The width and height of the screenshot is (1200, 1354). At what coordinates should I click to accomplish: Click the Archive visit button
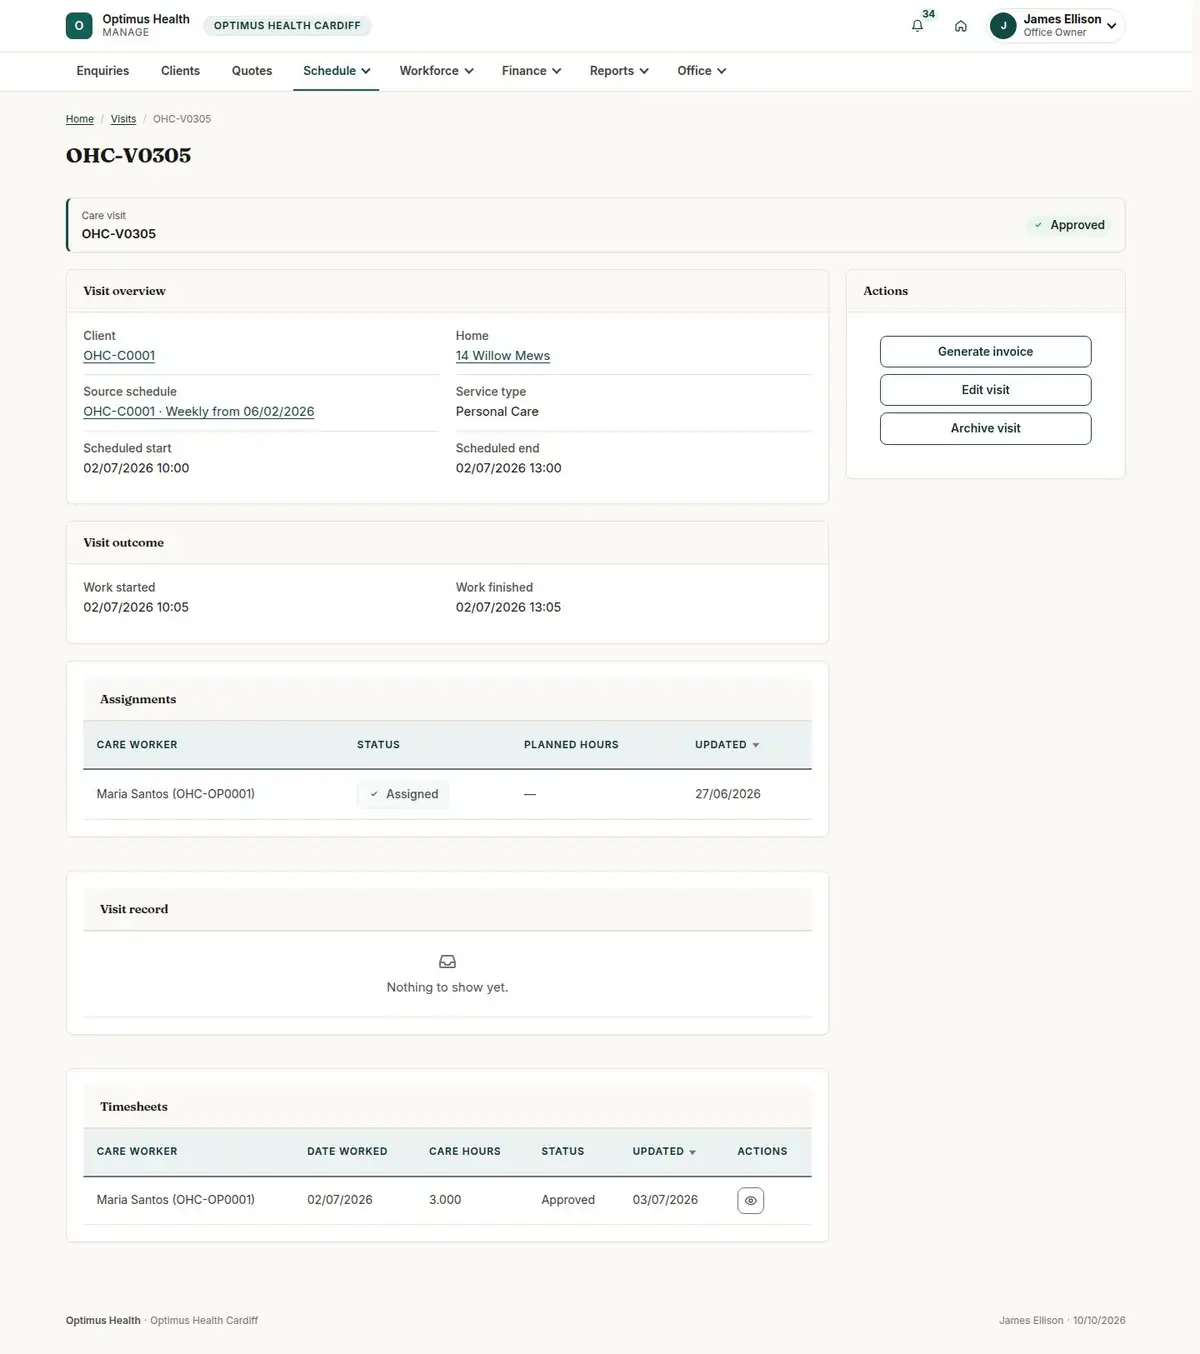click(x=985, y=428)
